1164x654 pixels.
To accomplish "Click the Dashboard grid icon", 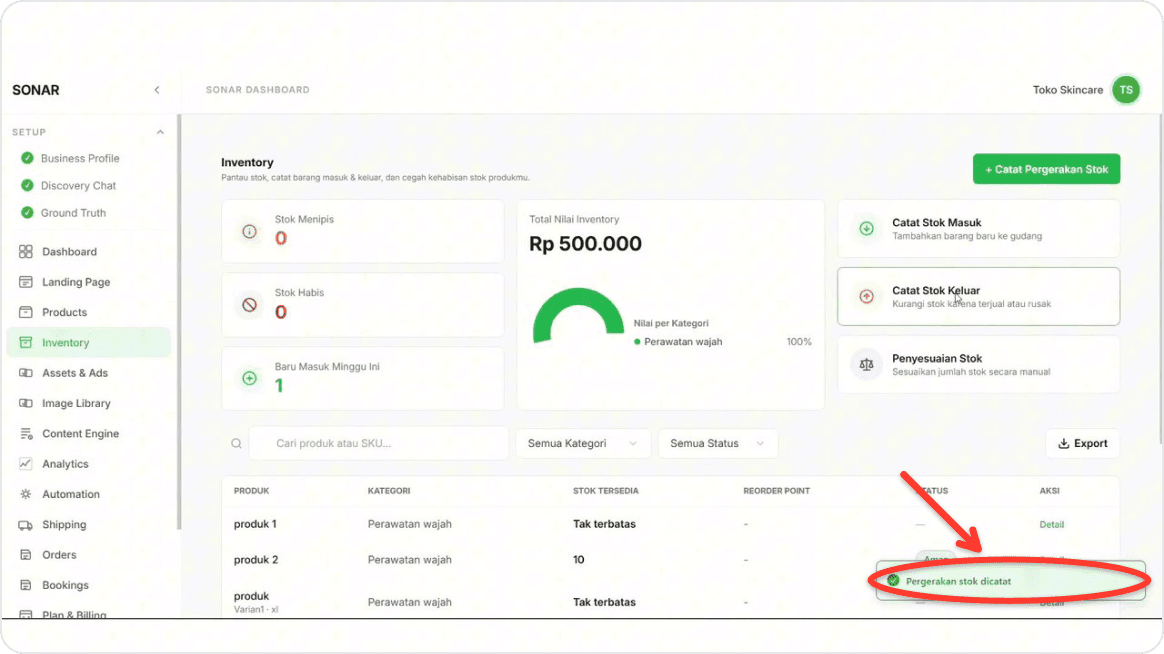I will click(26, 252).
